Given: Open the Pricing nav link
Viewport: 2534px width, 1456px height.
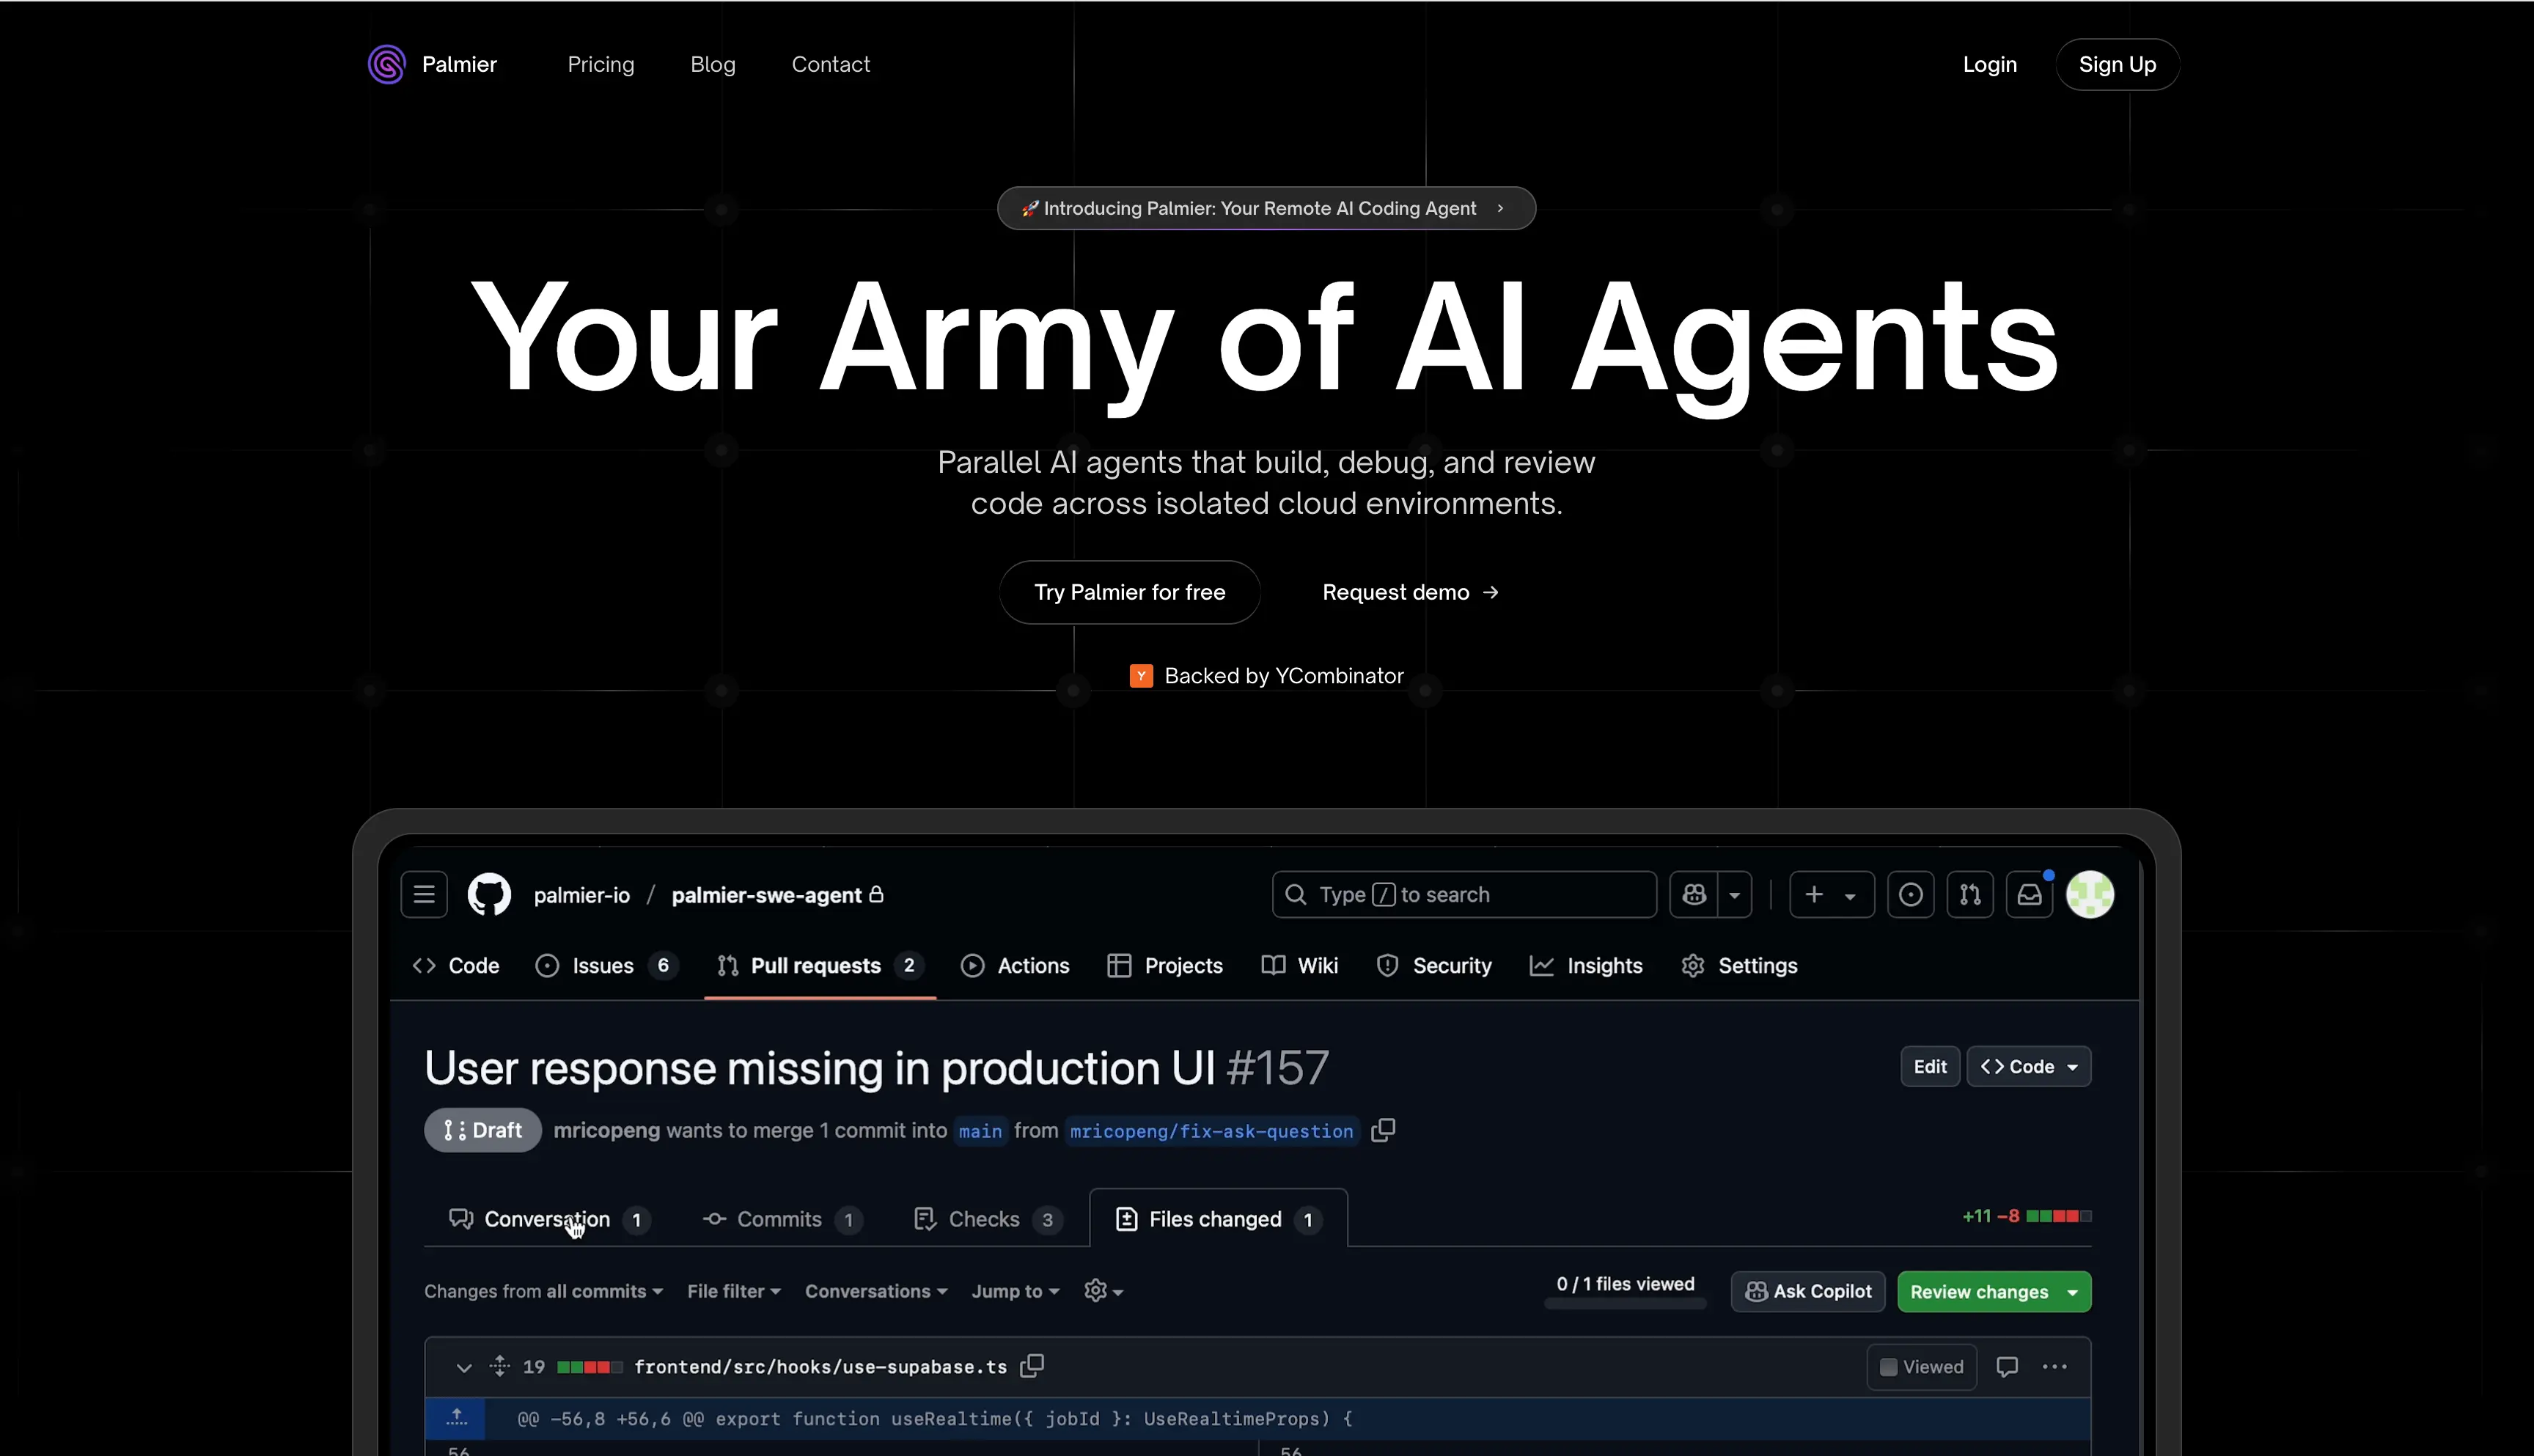Looking at the screenshot, I should (x=600, y=64).
